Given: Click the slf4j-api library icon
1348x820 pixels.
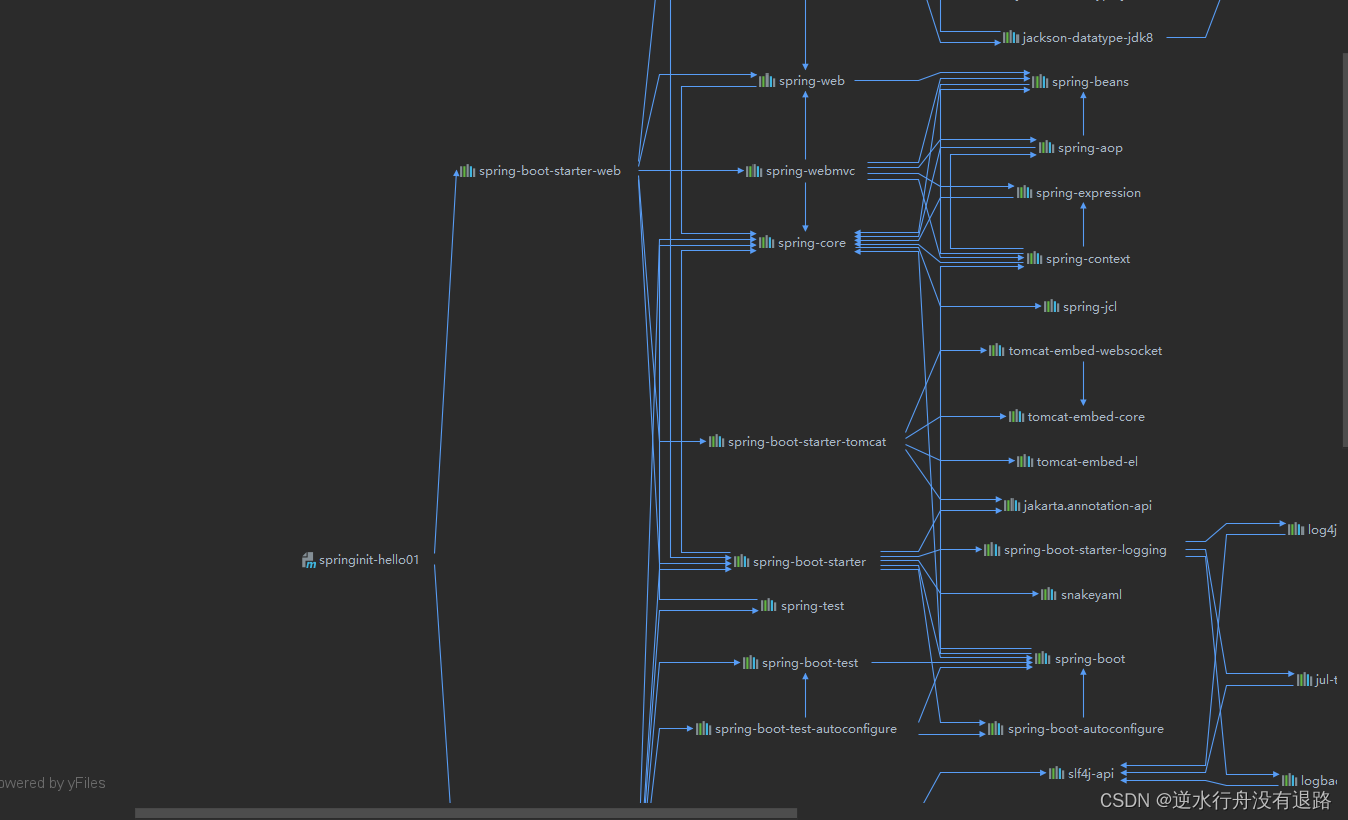Looking at the screenshot, I should coord(1057,773).
